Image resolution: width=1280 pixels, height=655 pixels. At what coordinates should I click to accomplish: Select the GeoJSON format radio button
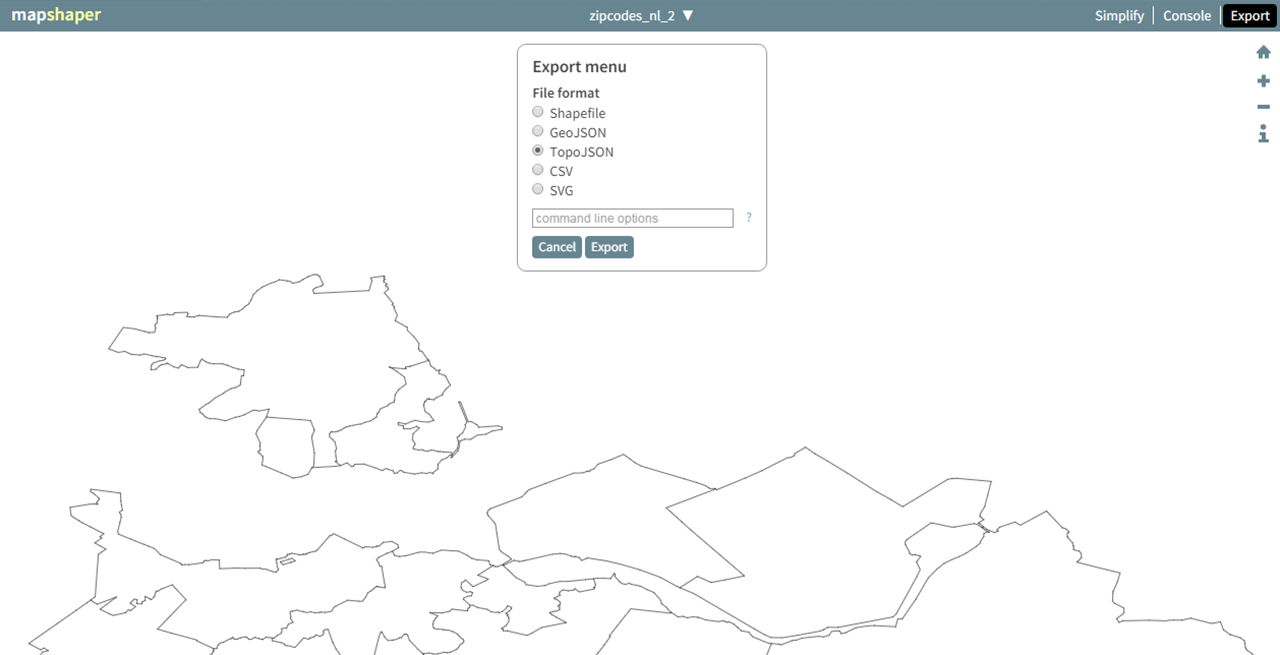538,131
